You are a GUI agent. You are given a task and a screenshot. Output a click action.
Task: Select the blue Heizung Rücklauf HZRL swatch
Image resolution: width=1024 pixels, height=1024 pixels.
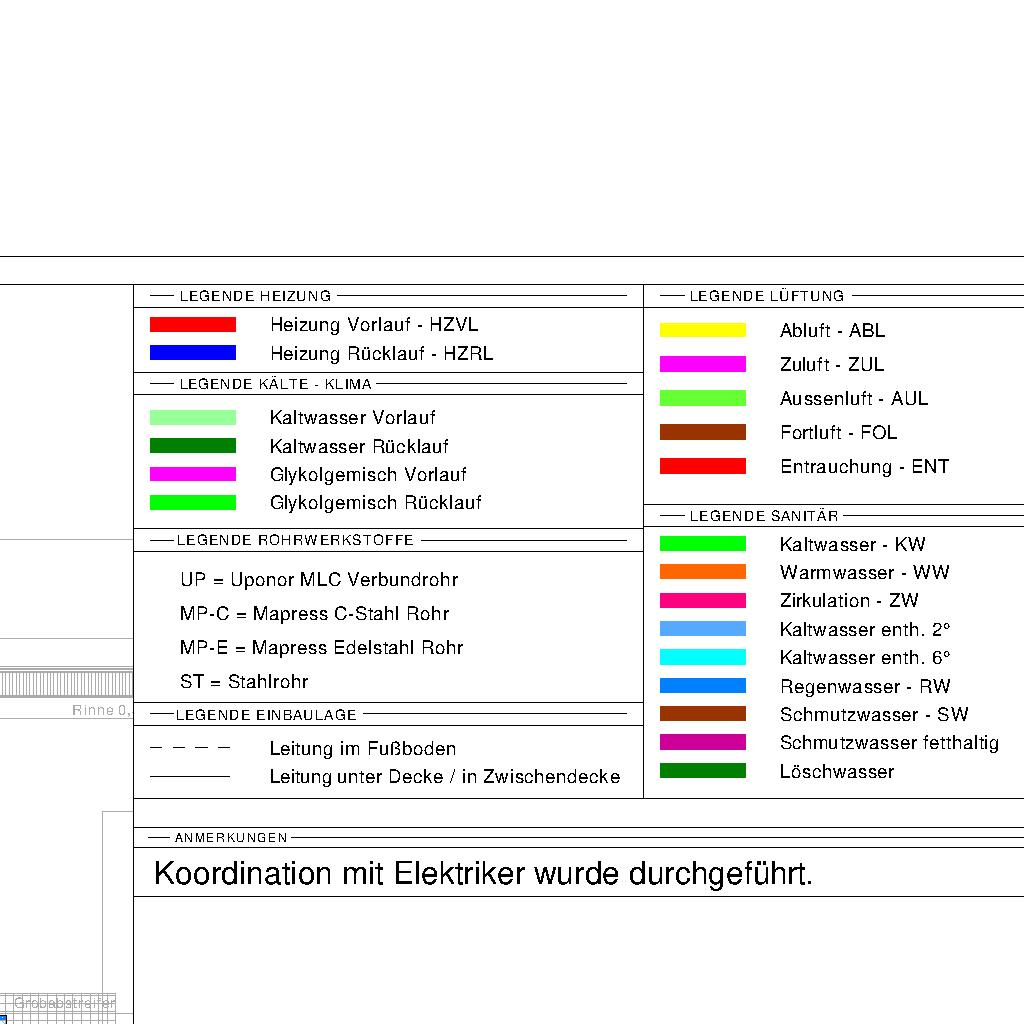coord(193,353)
